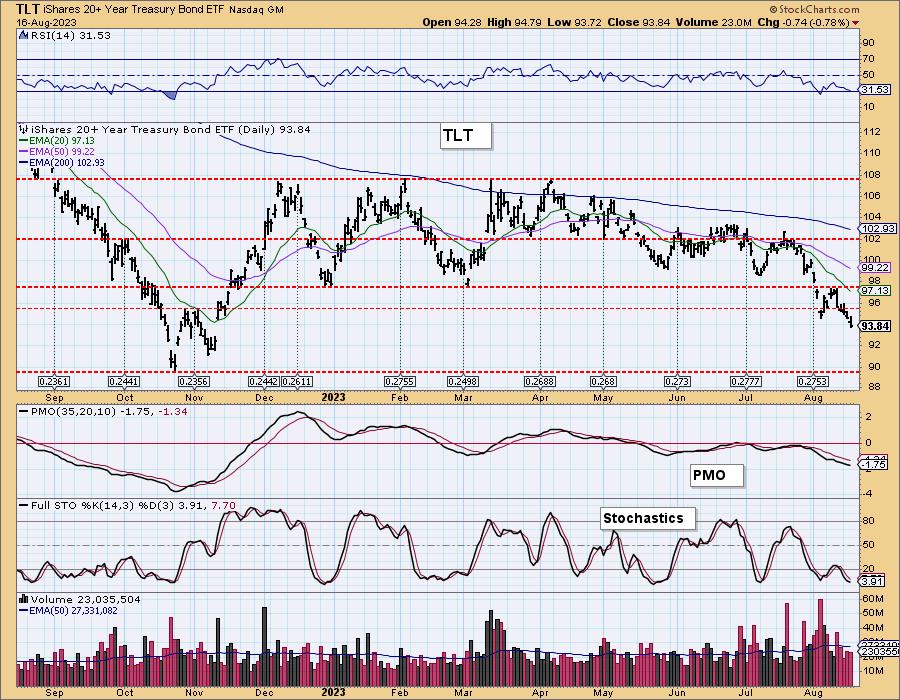Click the TLT ticker symbol in the header

[x=28, y=9]
